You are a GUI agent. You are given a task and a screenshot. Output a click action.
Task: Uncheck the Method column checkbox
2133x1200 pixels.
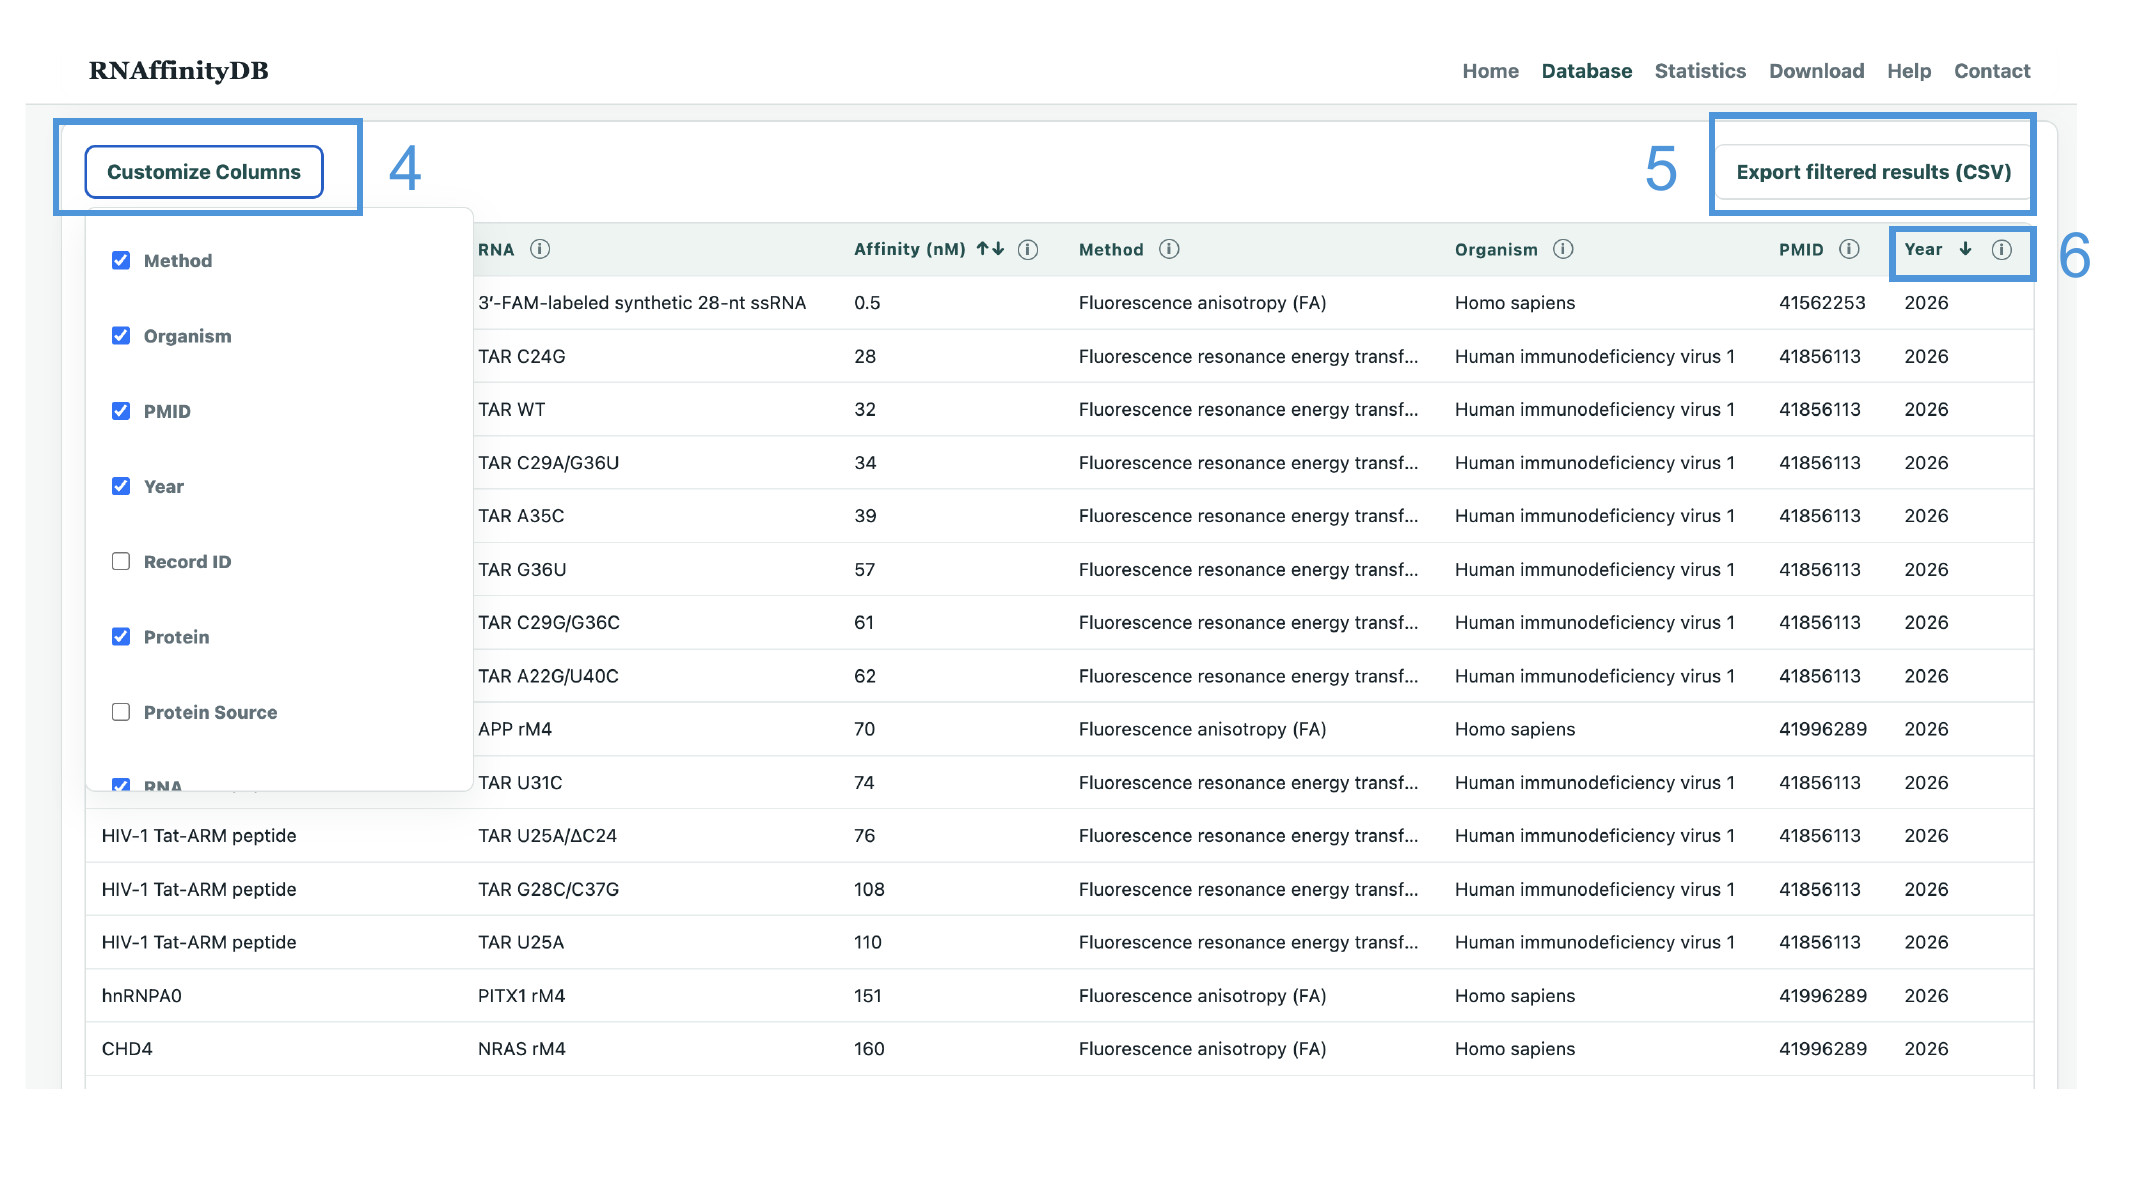[x=121, y=260]
